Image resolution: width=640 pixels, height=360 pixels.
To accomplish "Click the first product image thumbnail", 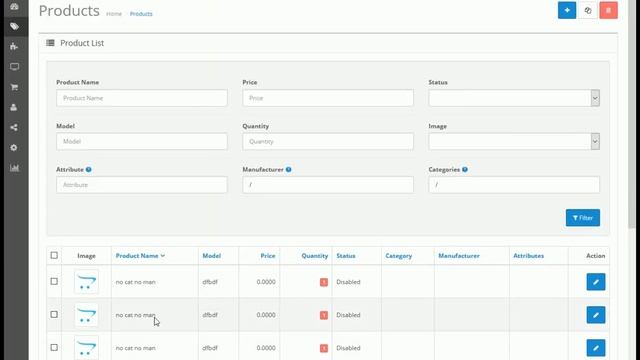I will pyautogui.click(x=86, y=282).
